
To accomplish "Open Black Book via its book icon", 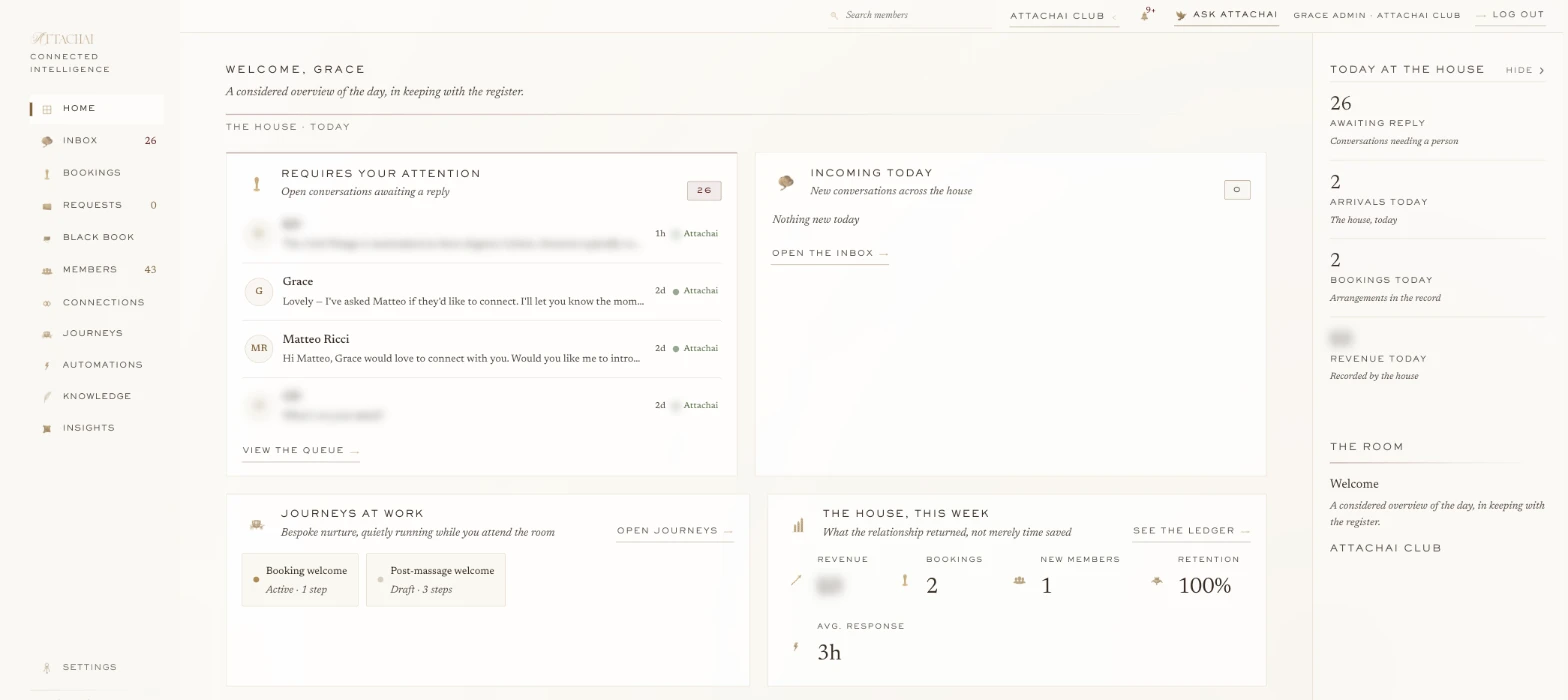I will coord(47,238).
